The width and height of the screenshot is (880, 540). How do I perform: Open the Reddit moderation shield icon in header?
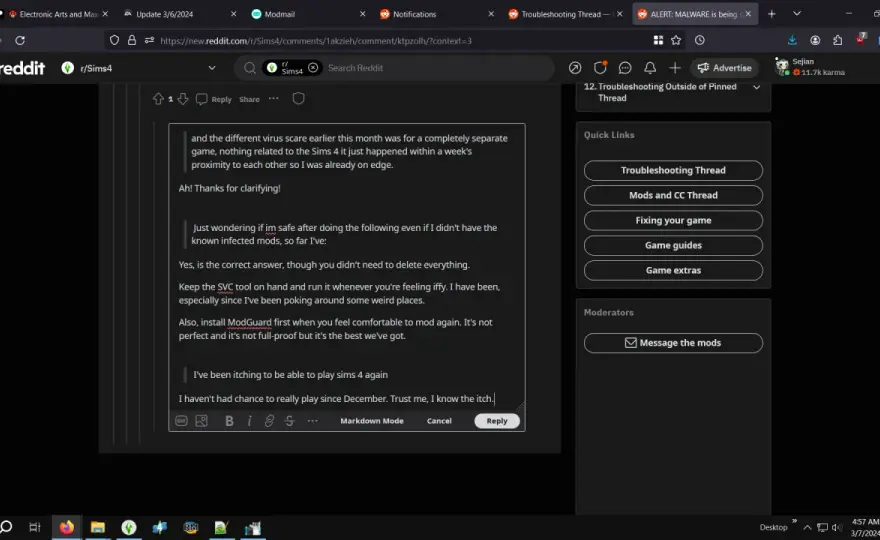point(600,68)
